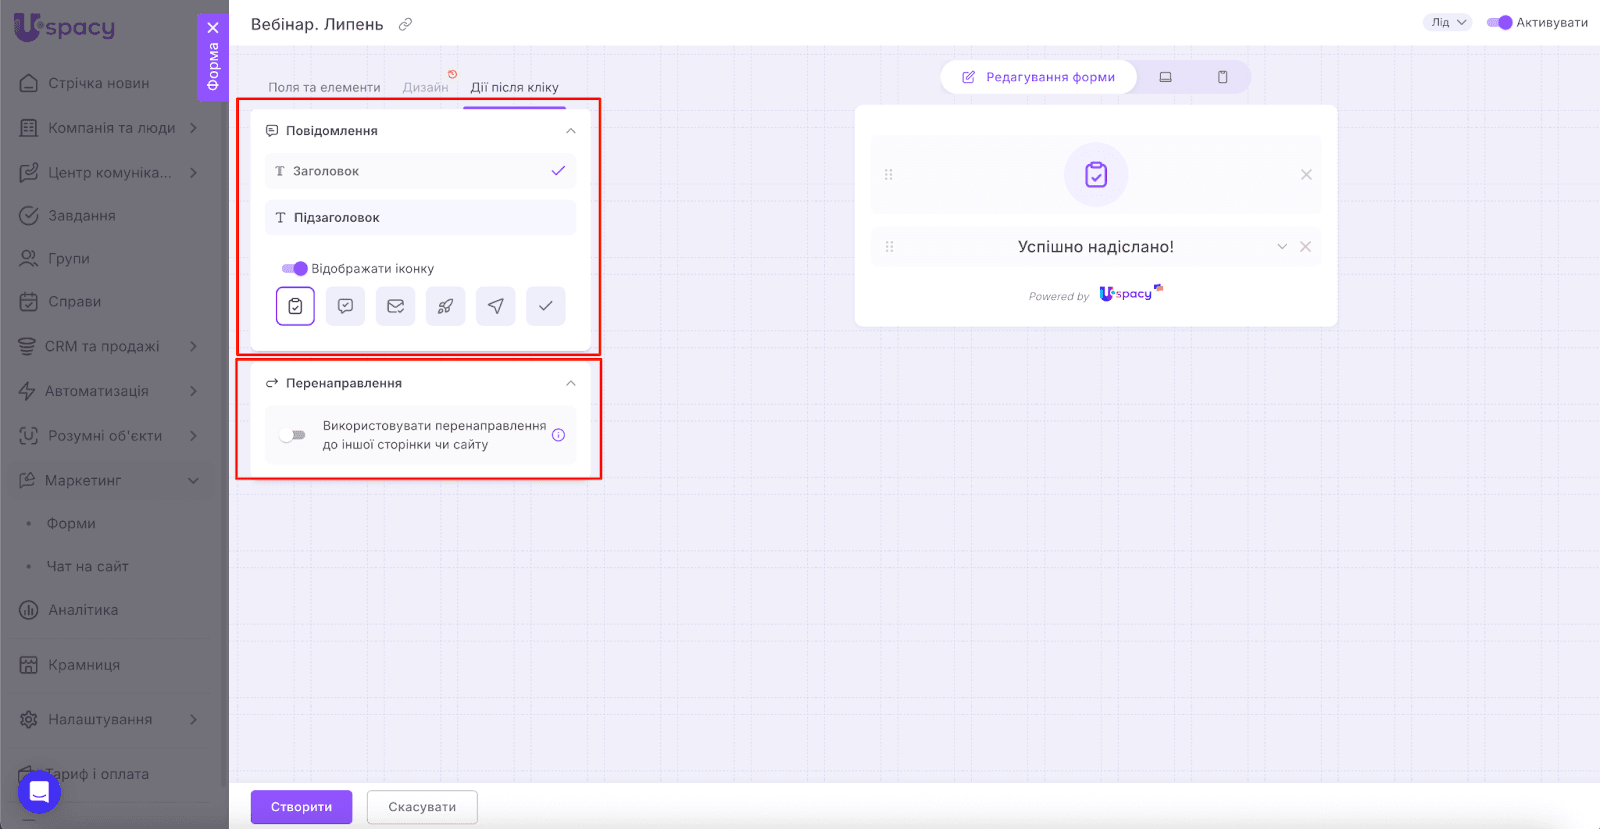
Task: Select the rocket icon option
Action: (x=445, y=306)
